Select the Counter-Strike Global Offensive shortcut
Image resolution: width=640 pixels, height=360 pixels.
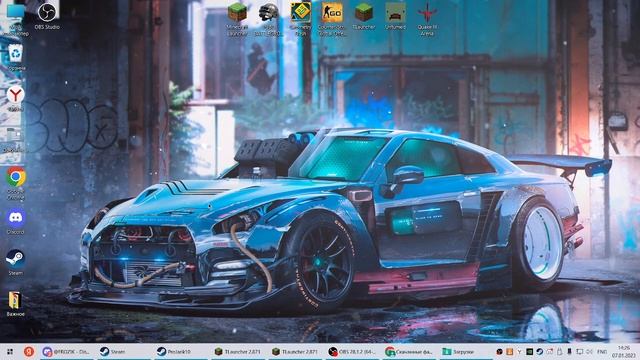[x=332, y=18]
